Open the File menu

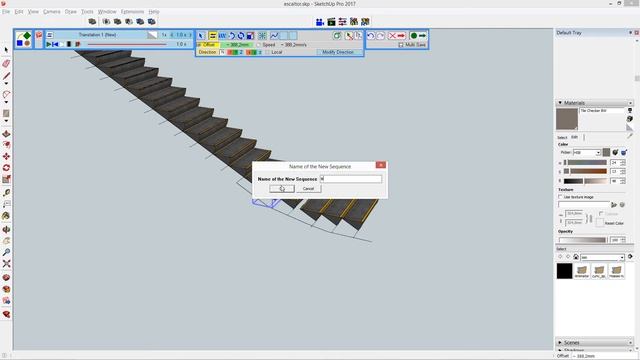click(x=6, y=12)
